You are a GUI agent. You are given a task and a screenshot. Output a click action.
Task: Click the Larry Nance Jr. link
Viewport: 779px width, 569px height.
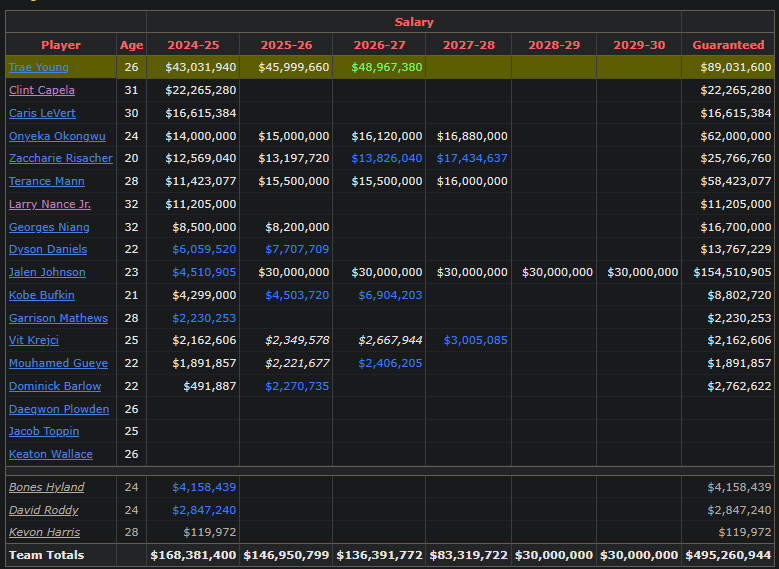tap(50, 204)
